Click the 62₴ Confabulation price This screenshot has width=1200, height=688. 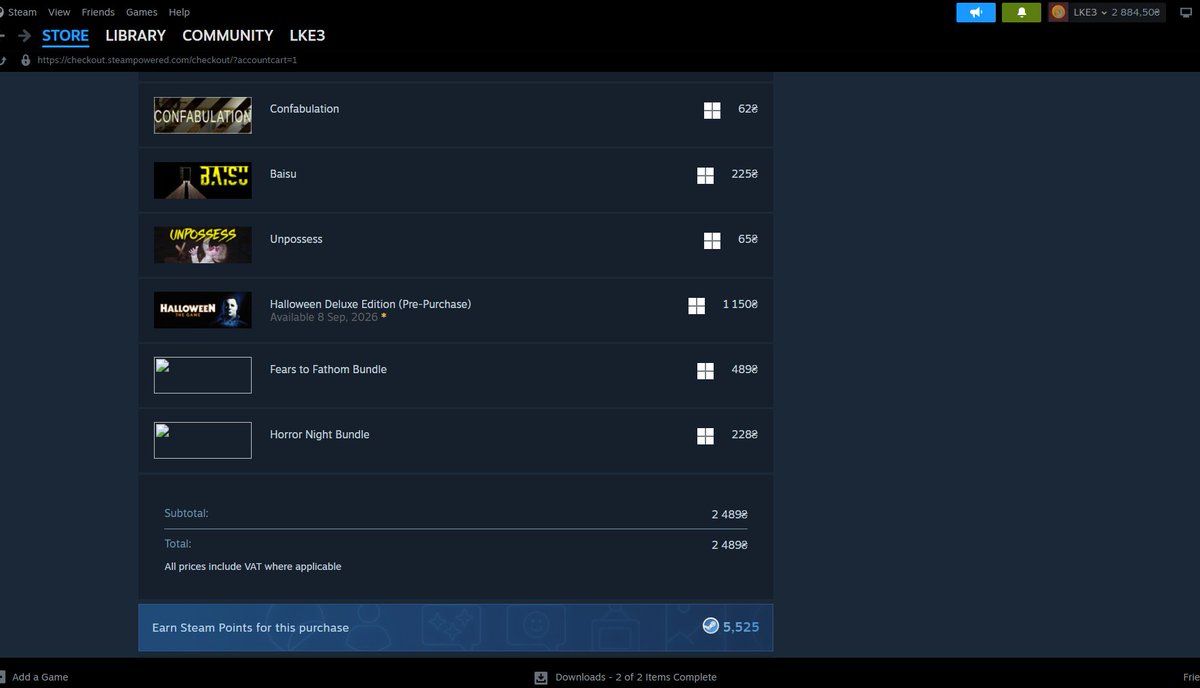(x=748, y=109)
